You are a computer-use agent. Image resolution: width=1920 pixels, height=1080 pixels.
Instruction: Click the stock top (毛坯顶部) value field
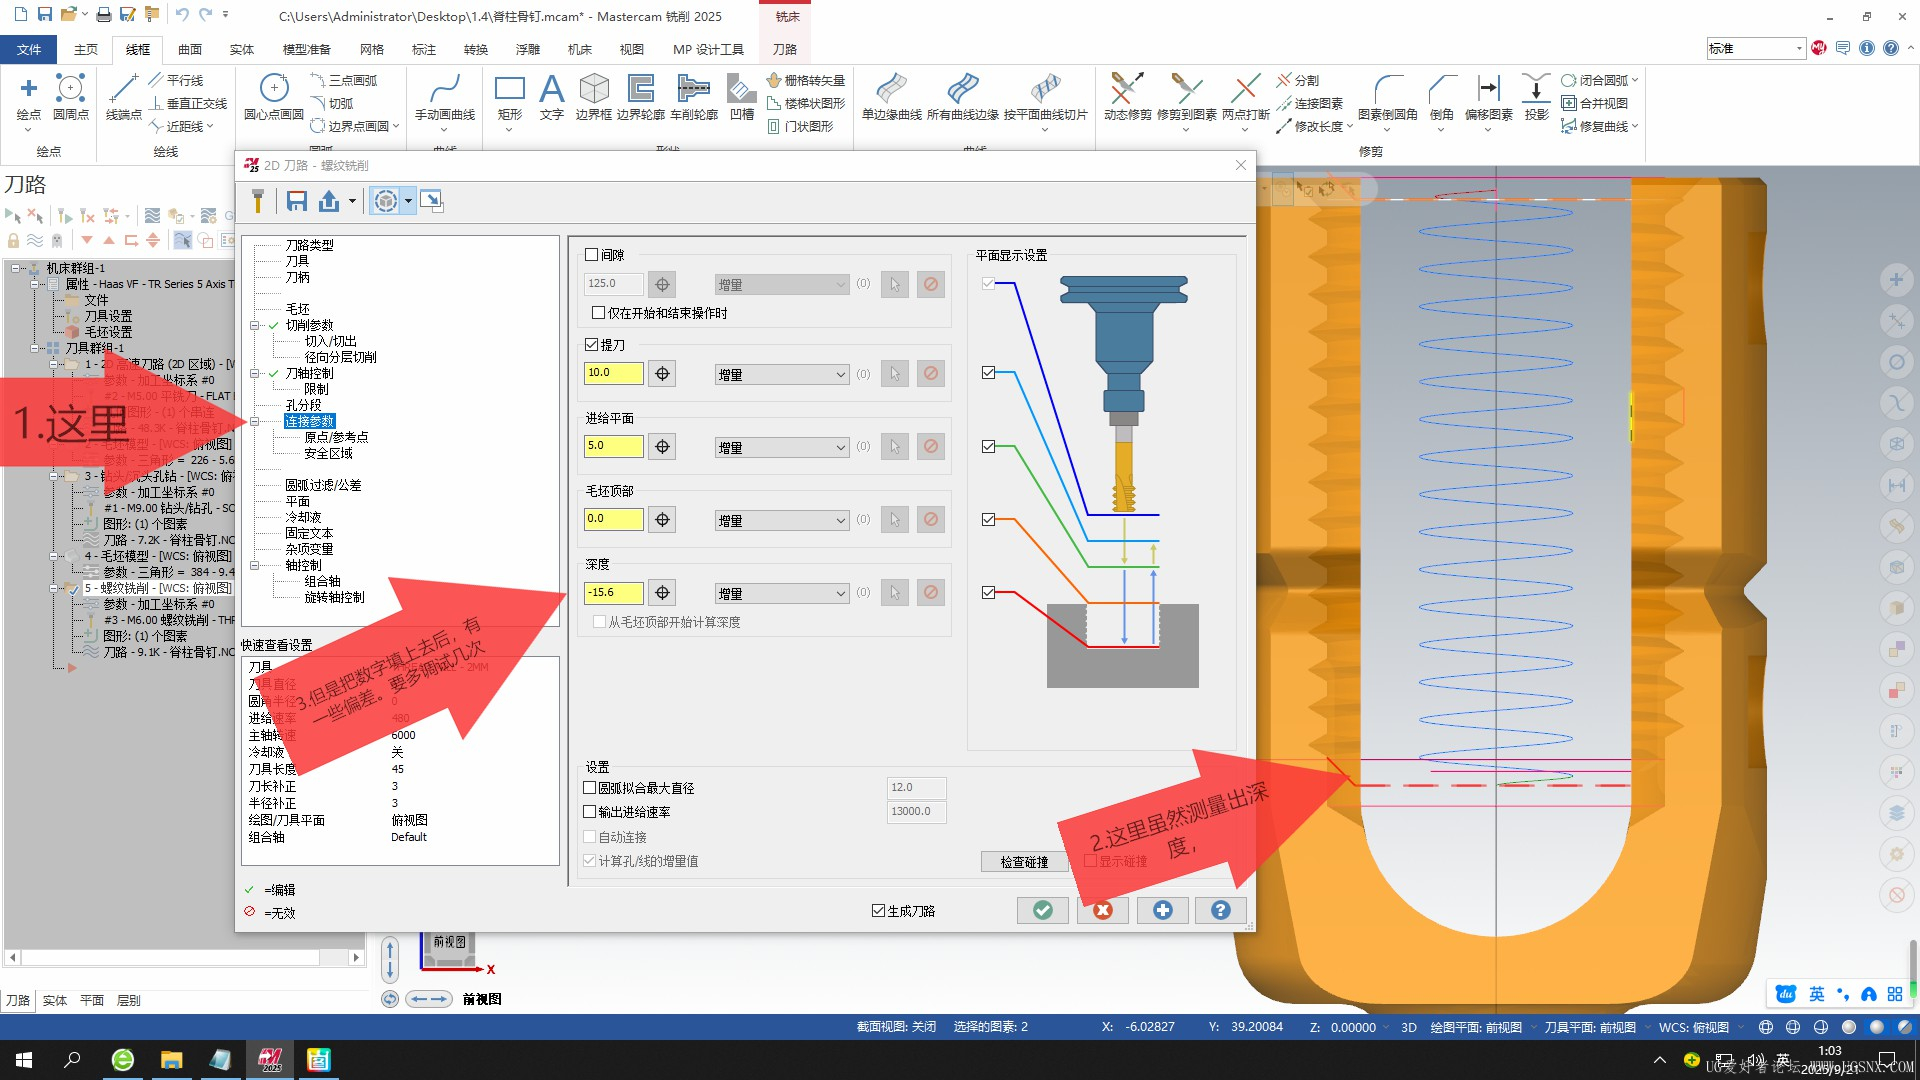[x=613, y=519]
